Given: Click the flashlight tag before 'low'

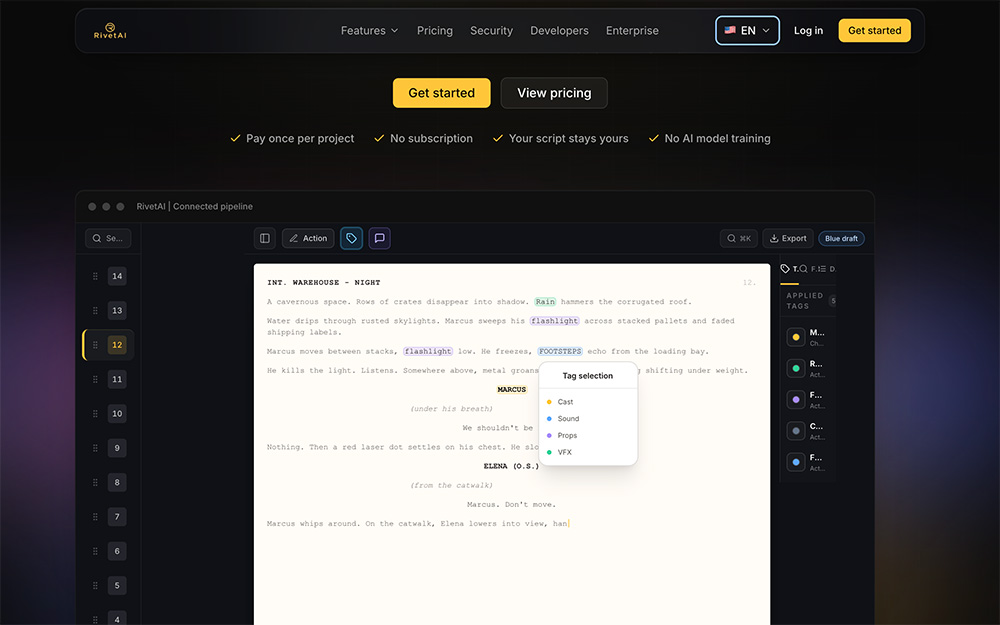Looking at the screenshot, I should click(428, 351).
